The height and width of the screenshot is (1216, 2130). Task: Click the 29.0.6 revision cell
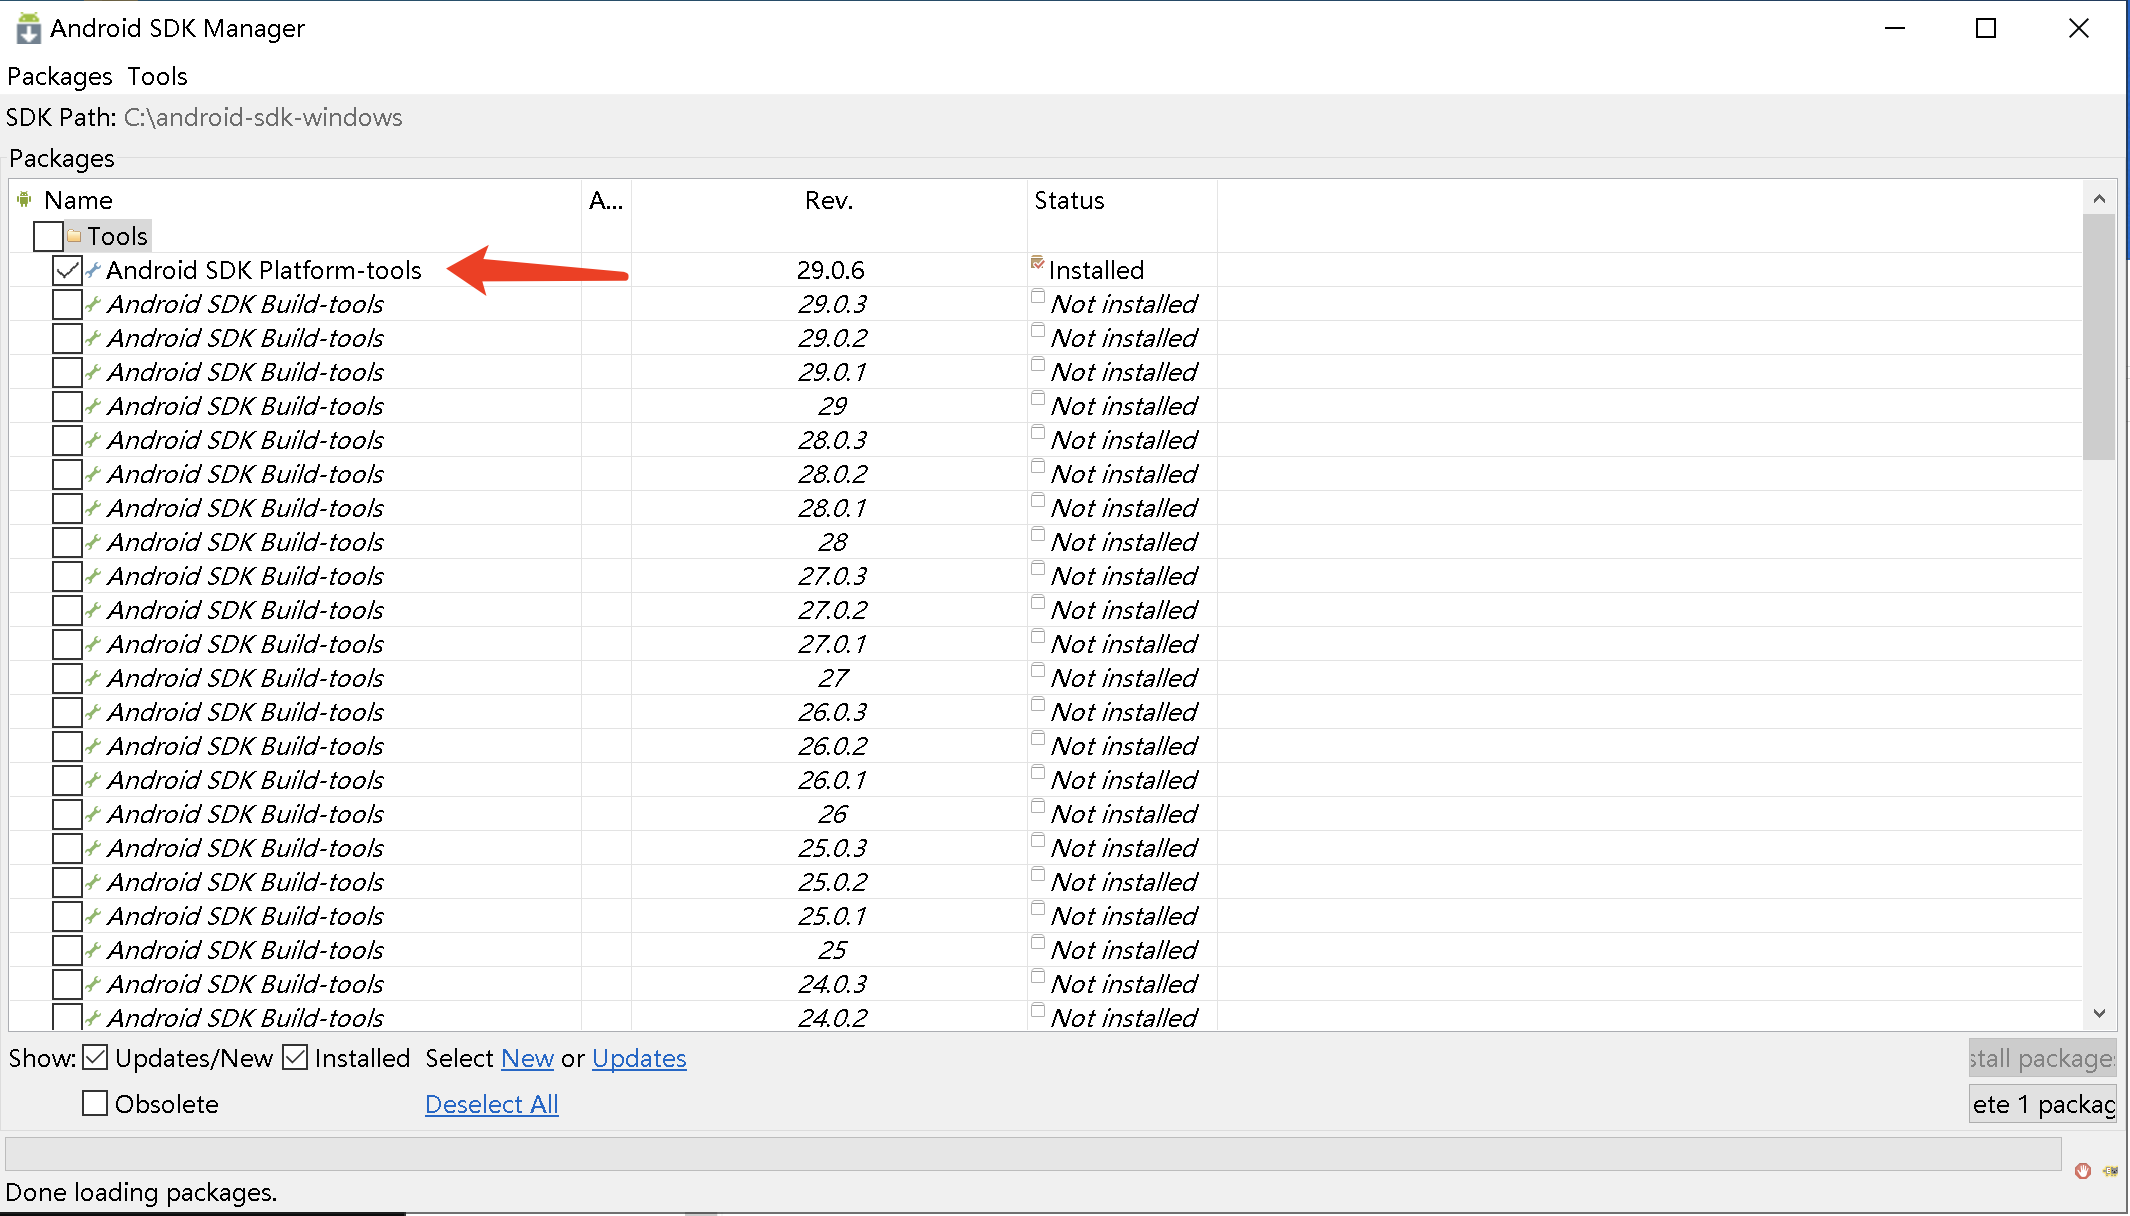pos(830,270)
